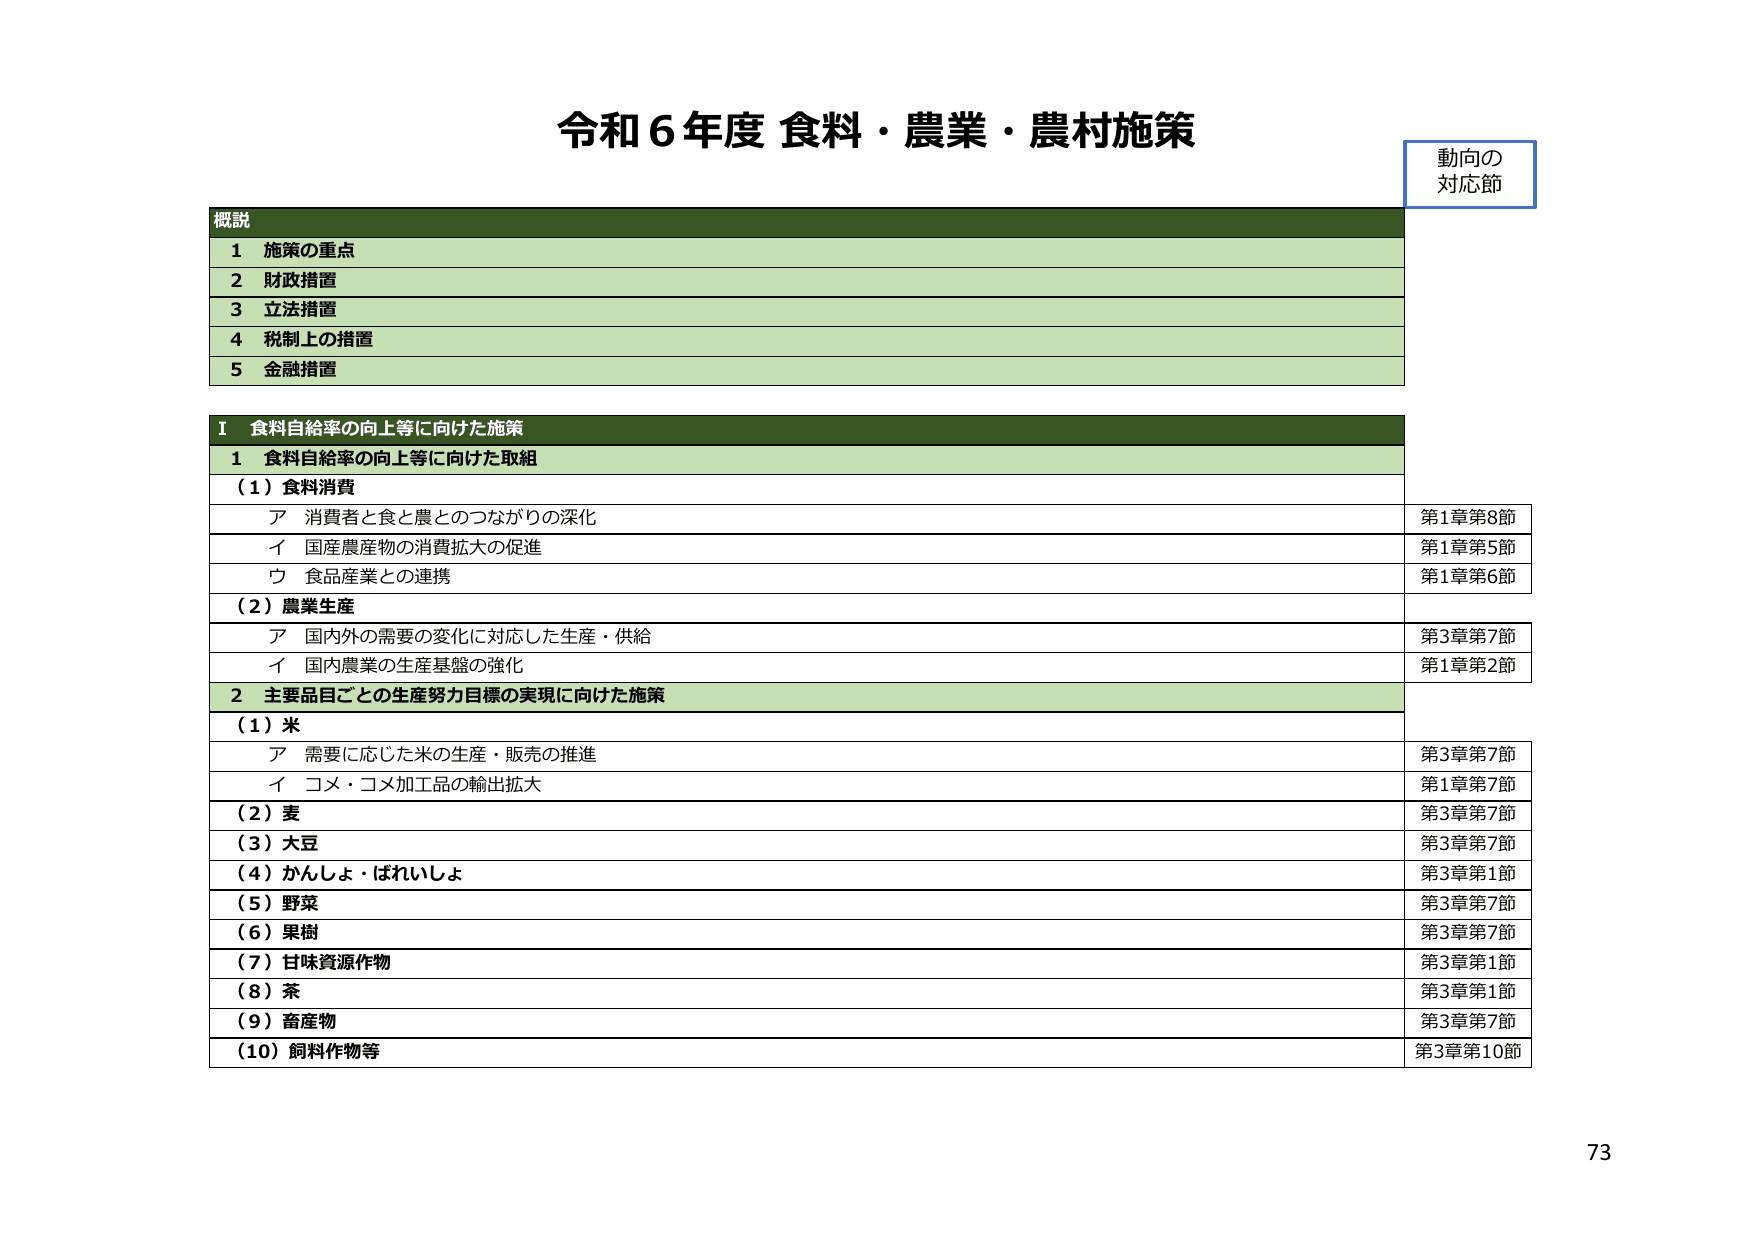This screenshot has height=1241, width=1755.
Task: Open the 第1章第8節 reference link
Action: [1470, 519]
